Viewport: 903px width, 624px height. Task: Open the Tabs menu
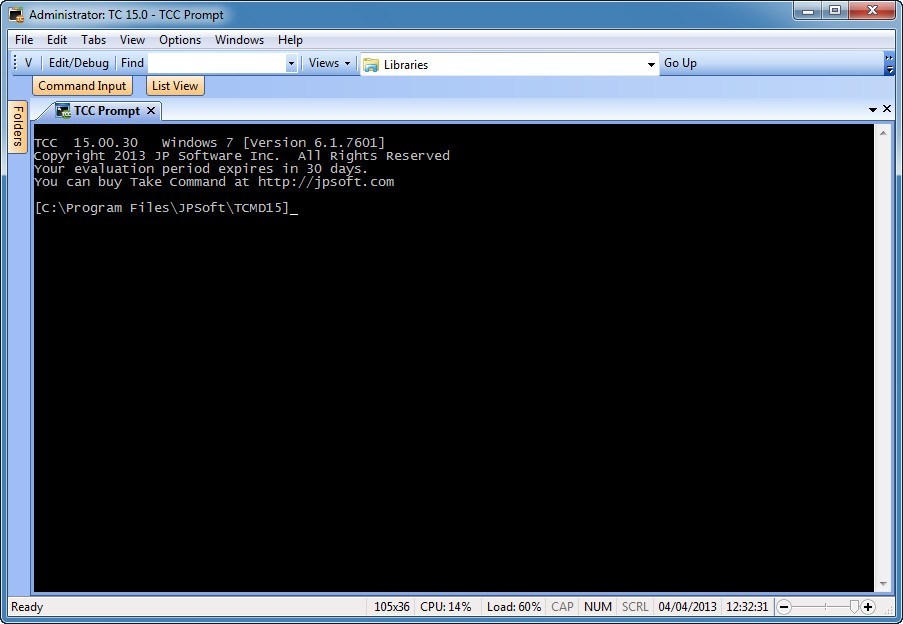click(93, 40)
